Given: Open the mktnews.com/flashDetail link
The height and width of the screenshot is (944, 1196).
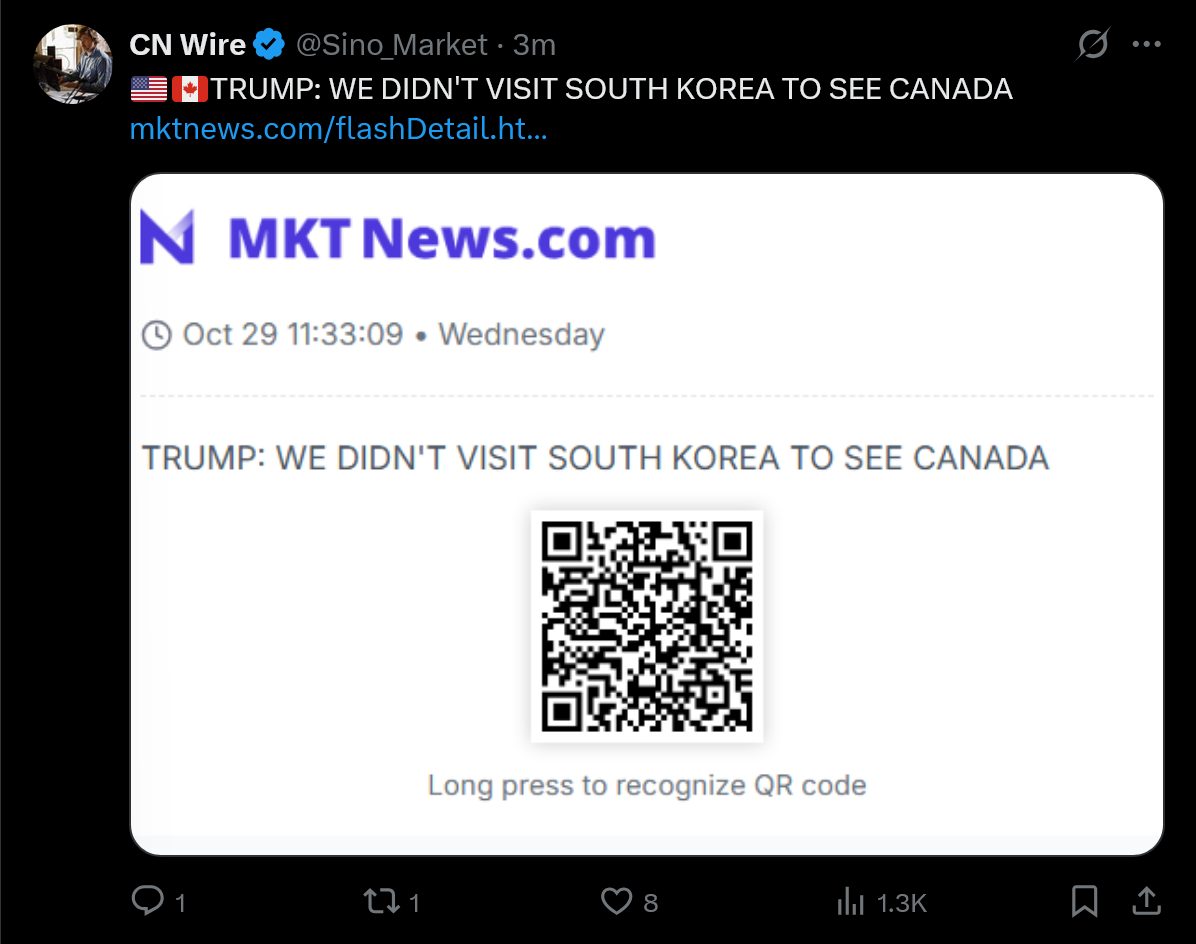Looking at the screenshot, I should coord(339,129).
